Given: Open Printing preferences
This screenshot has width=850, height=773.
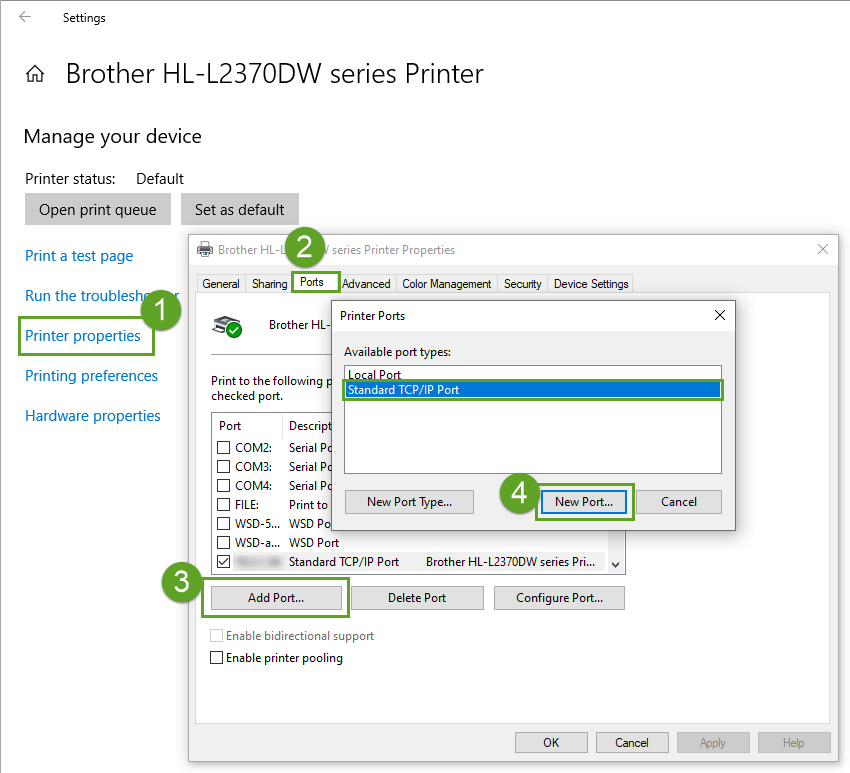Looking at the screenshot, I should click(x=90, y=375).
